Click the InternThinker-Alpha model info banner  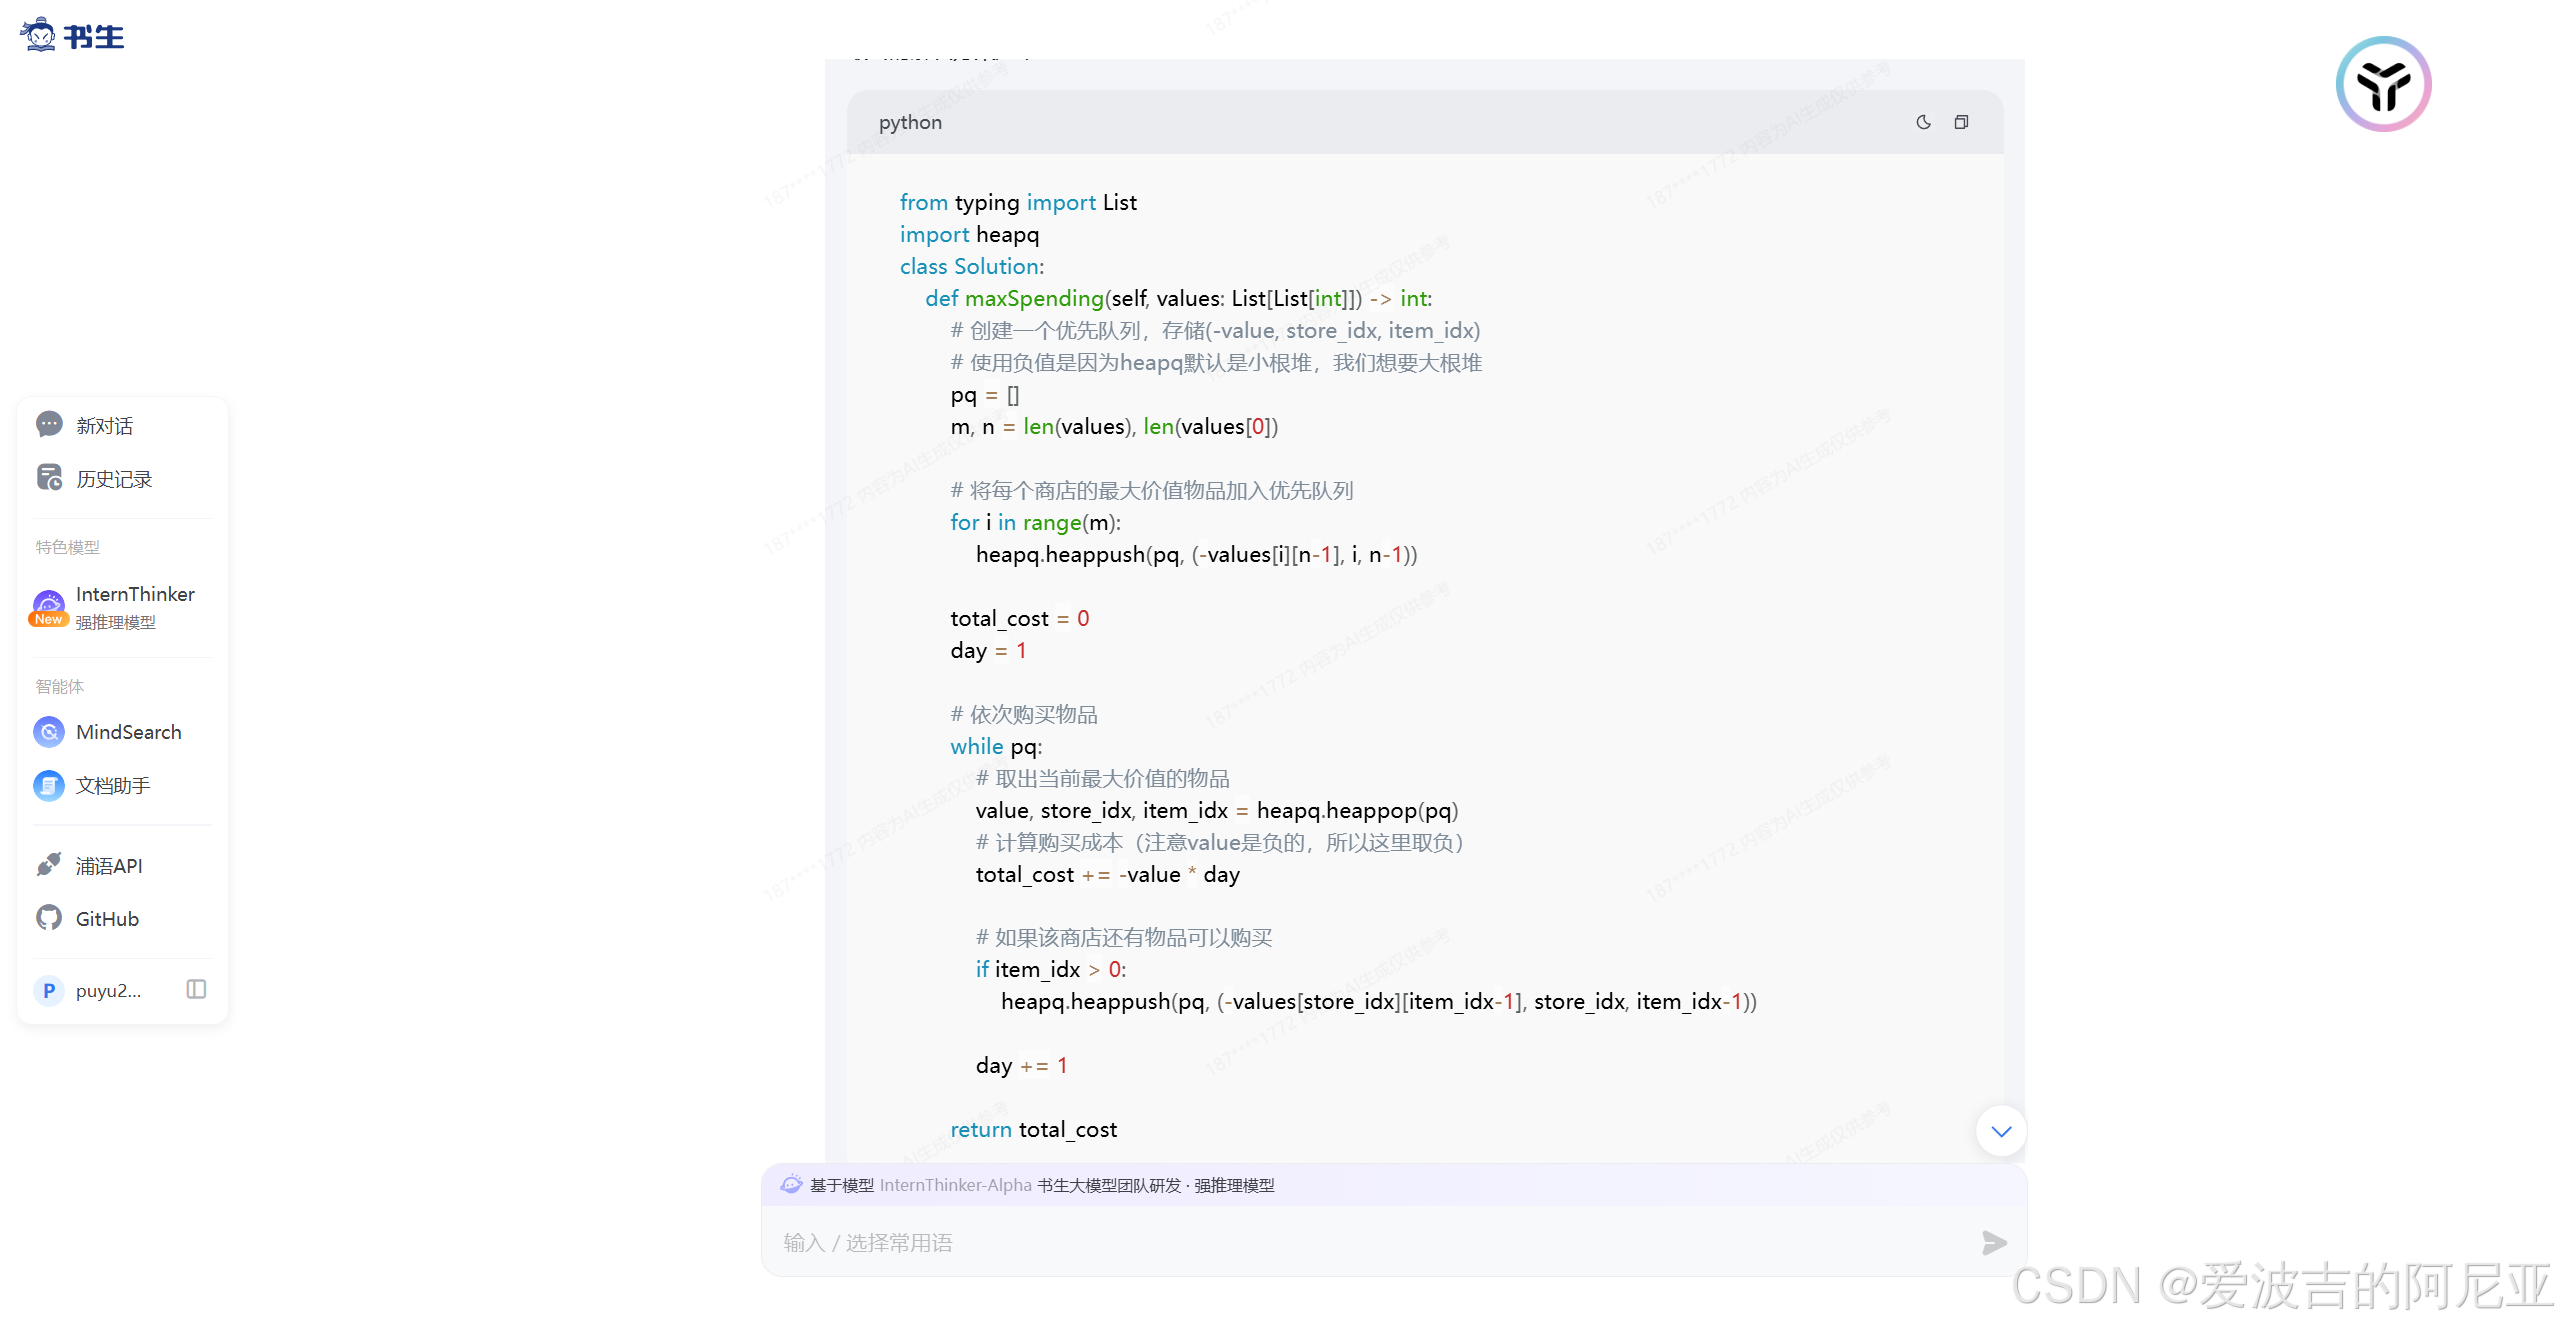click(1040, 1185)
